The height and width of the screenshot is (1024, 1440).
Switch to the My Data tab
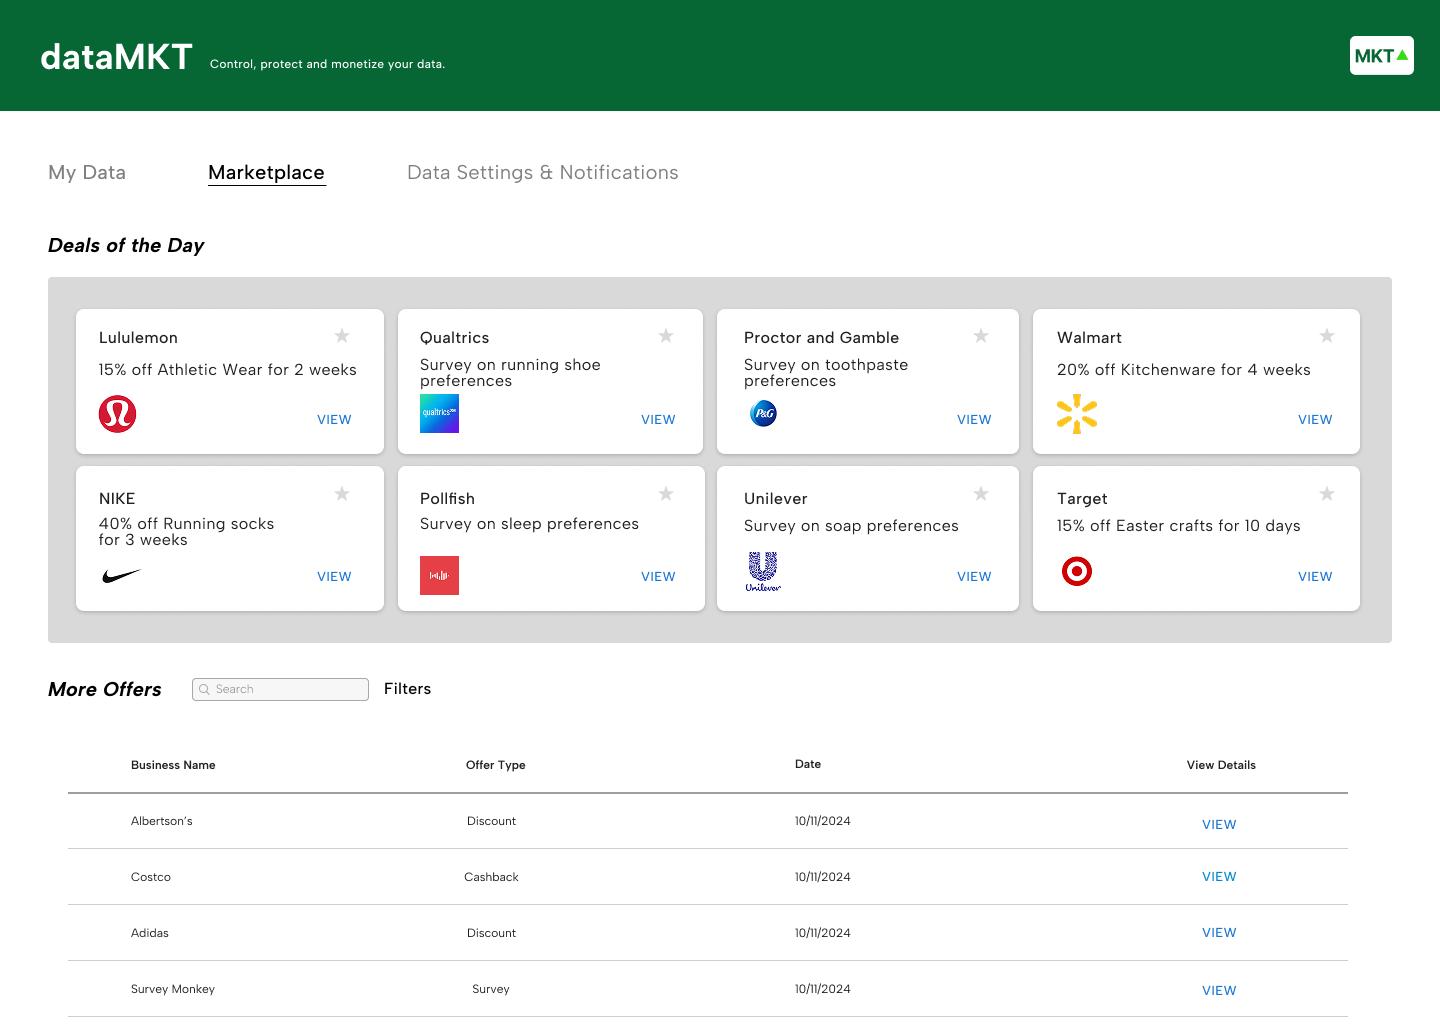click(87, 173)
